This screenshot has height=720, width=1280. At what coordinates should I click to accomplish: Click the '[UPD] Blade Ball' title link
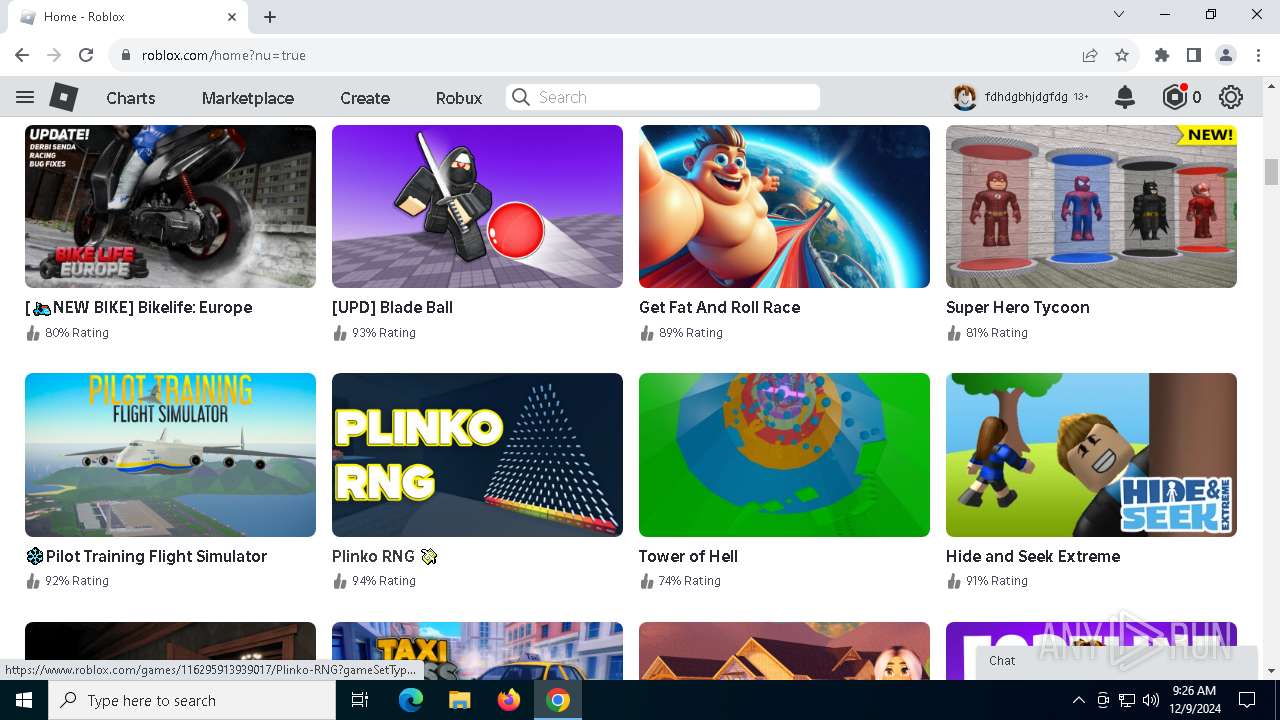point(392,307)
